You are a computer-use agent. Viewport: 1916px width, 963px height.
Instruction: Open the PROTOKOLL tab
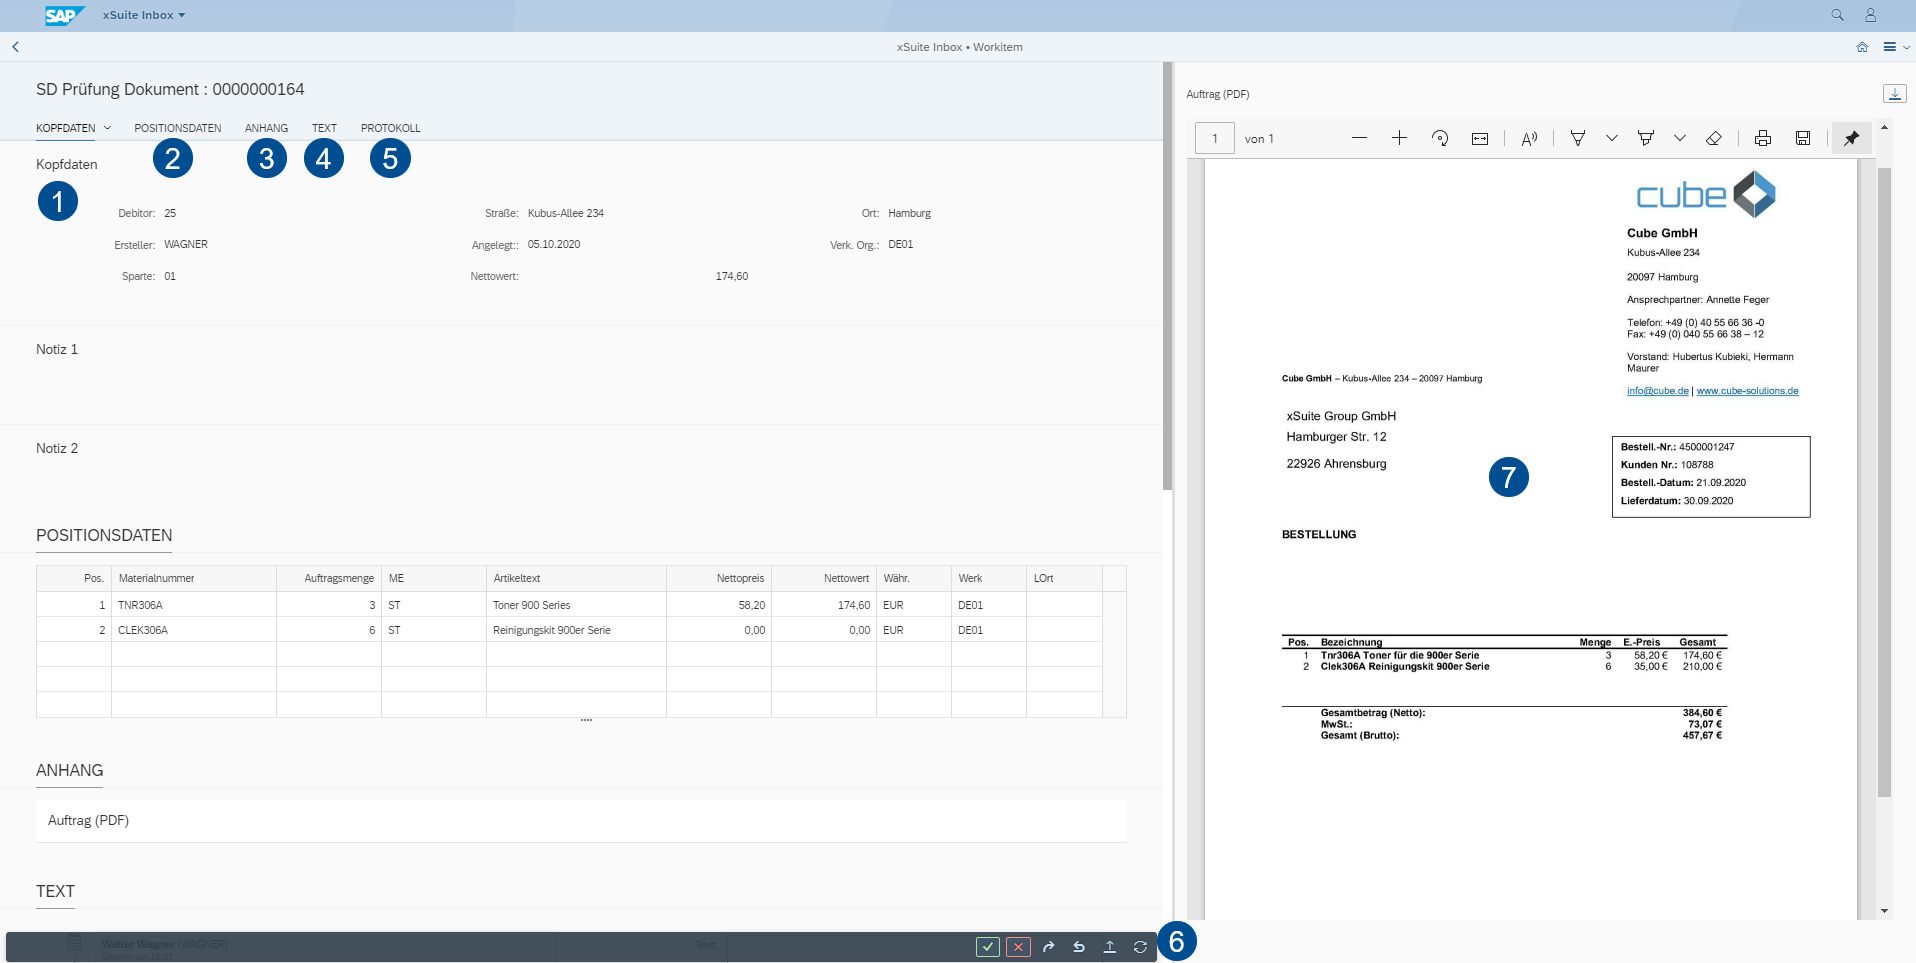click(390, 127)
